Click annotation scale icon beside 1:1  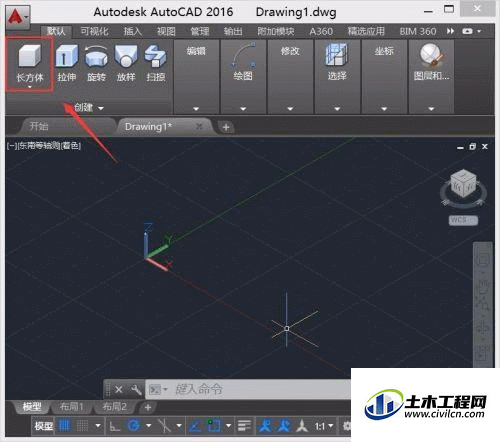pyautogui.click(x=302, y=426)
